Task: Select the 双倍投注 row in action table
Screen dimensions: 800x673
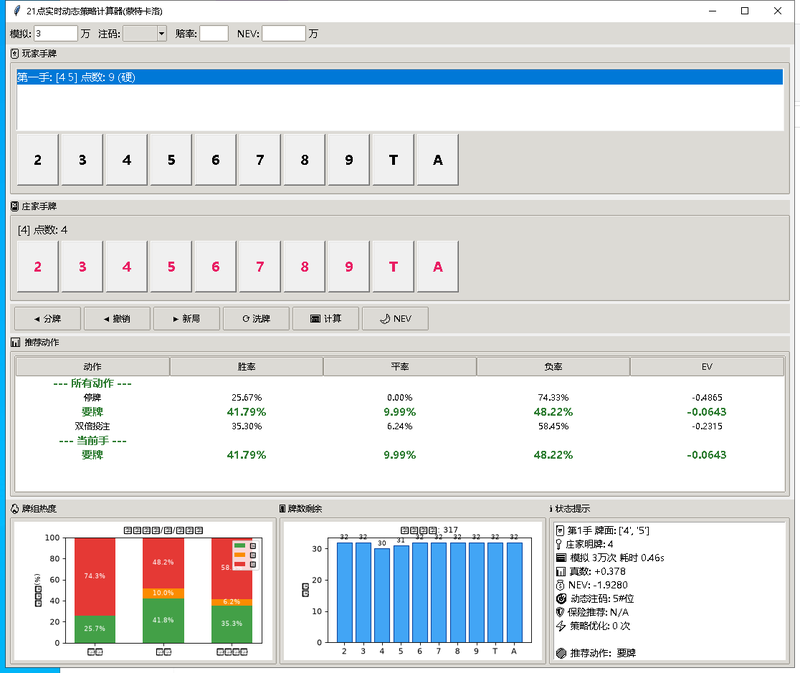Action: tap(399, 426)
